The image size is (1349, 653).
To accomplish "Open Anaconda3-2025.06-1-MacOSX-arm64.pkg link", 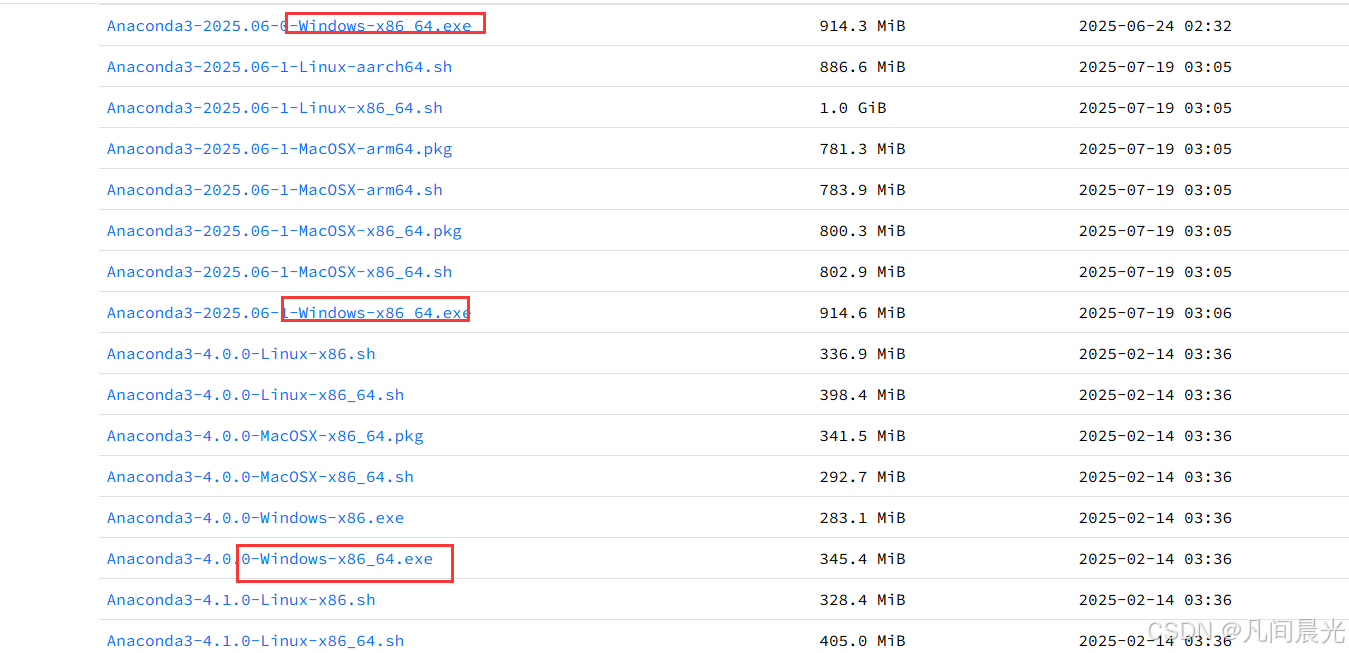I will [x=279, y=149].
